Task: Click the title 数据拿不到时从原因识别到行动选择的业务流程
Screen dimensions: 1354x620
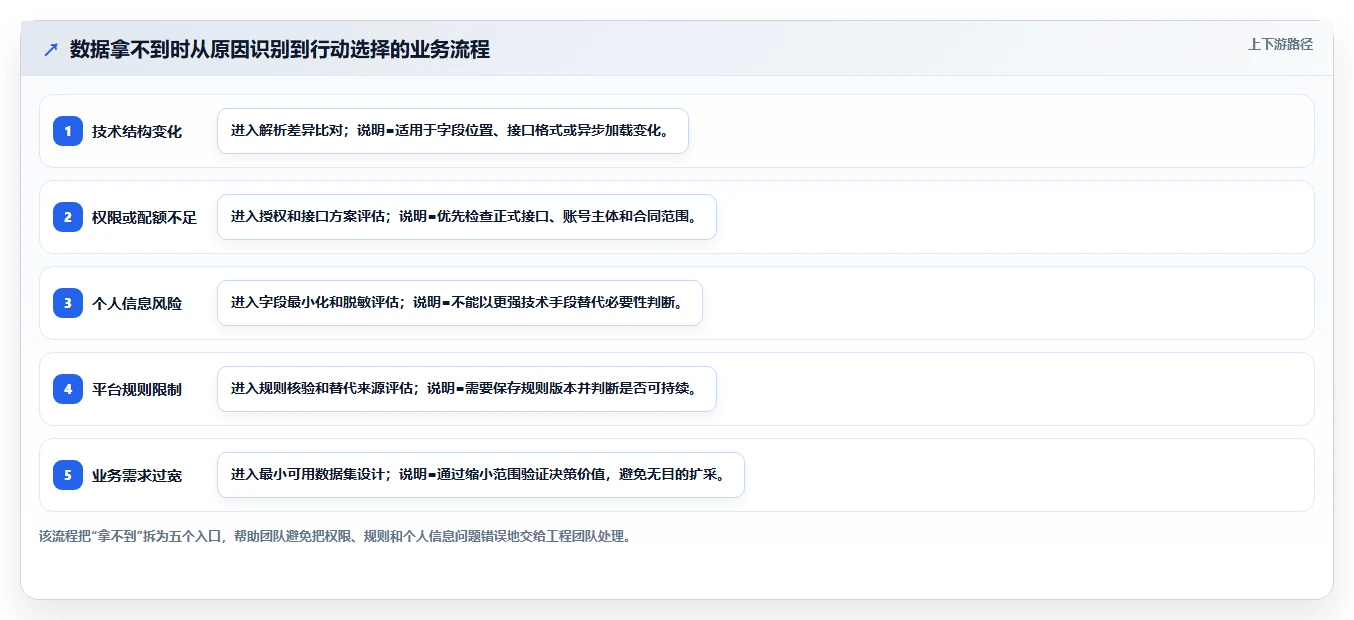Action: (280, 50)
